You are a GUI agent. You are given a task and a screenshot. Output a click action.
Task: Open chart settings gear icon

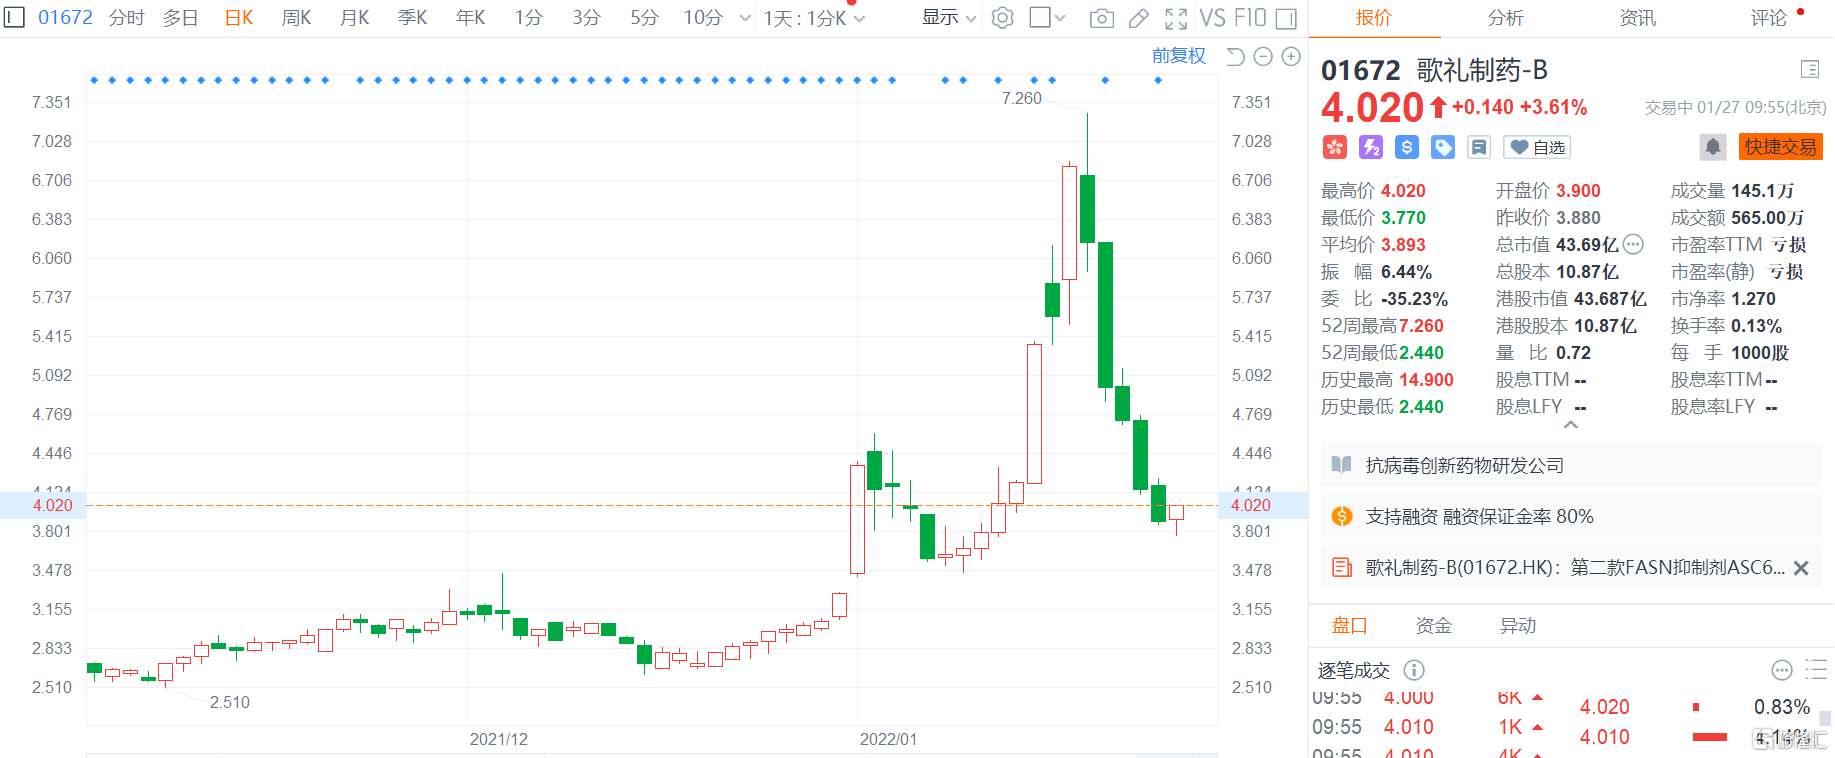tap(1002, 18)
